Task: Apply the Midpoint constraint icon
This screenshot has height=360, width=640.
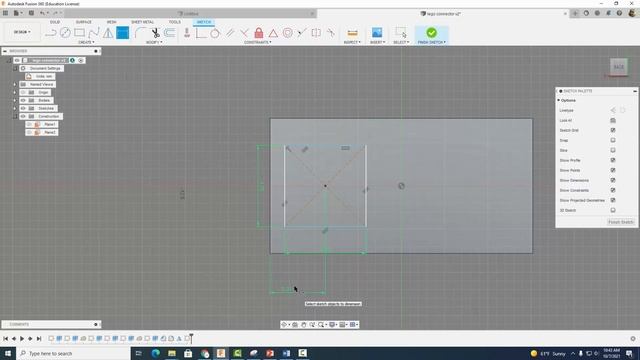Action: (x=302, y=33)
